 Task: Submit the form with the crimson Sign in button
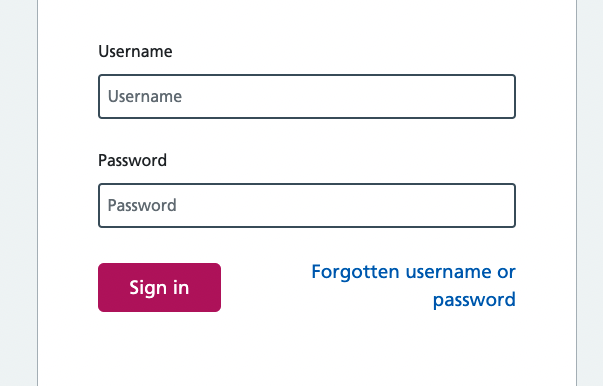point(159,287)
